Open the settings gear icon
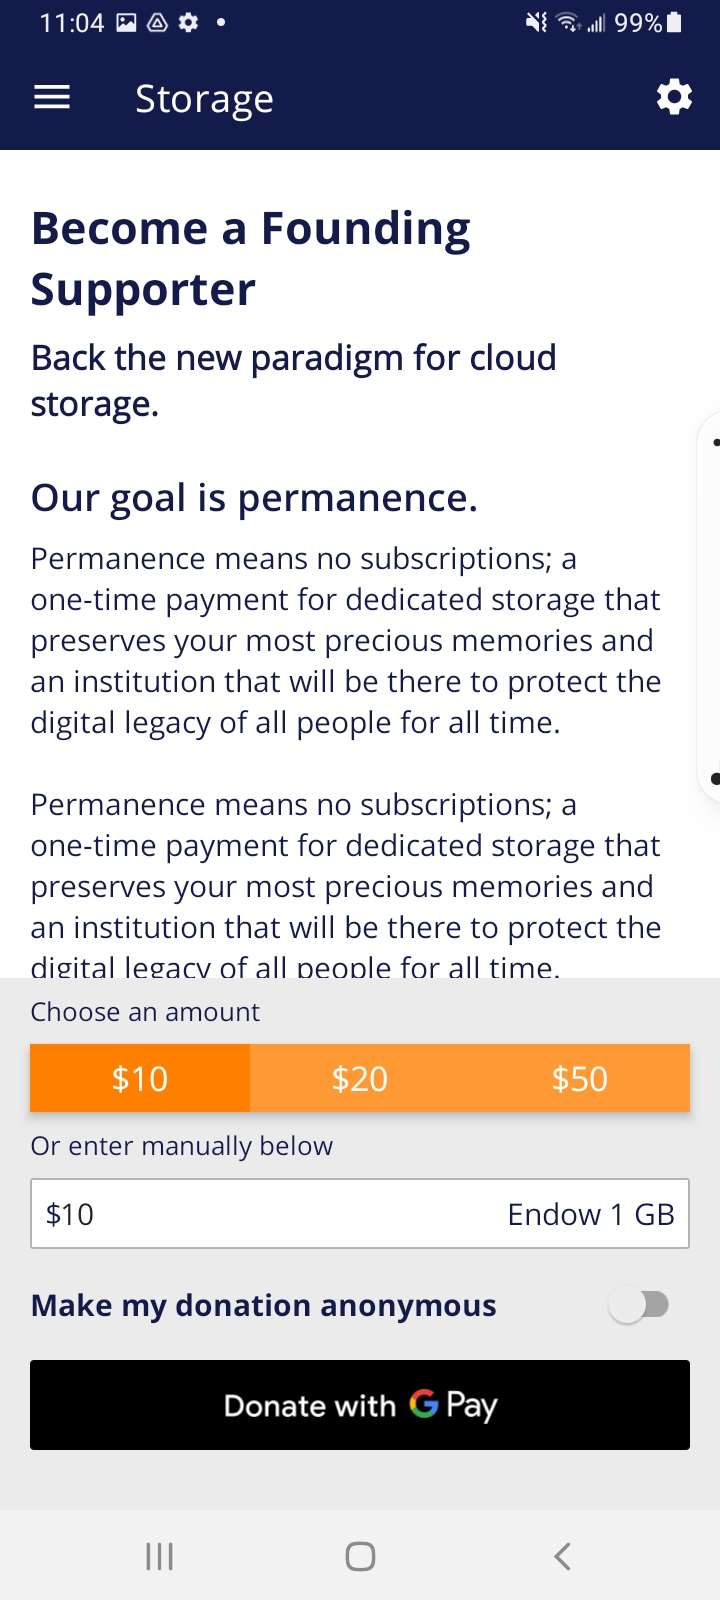 coord(674,98)
